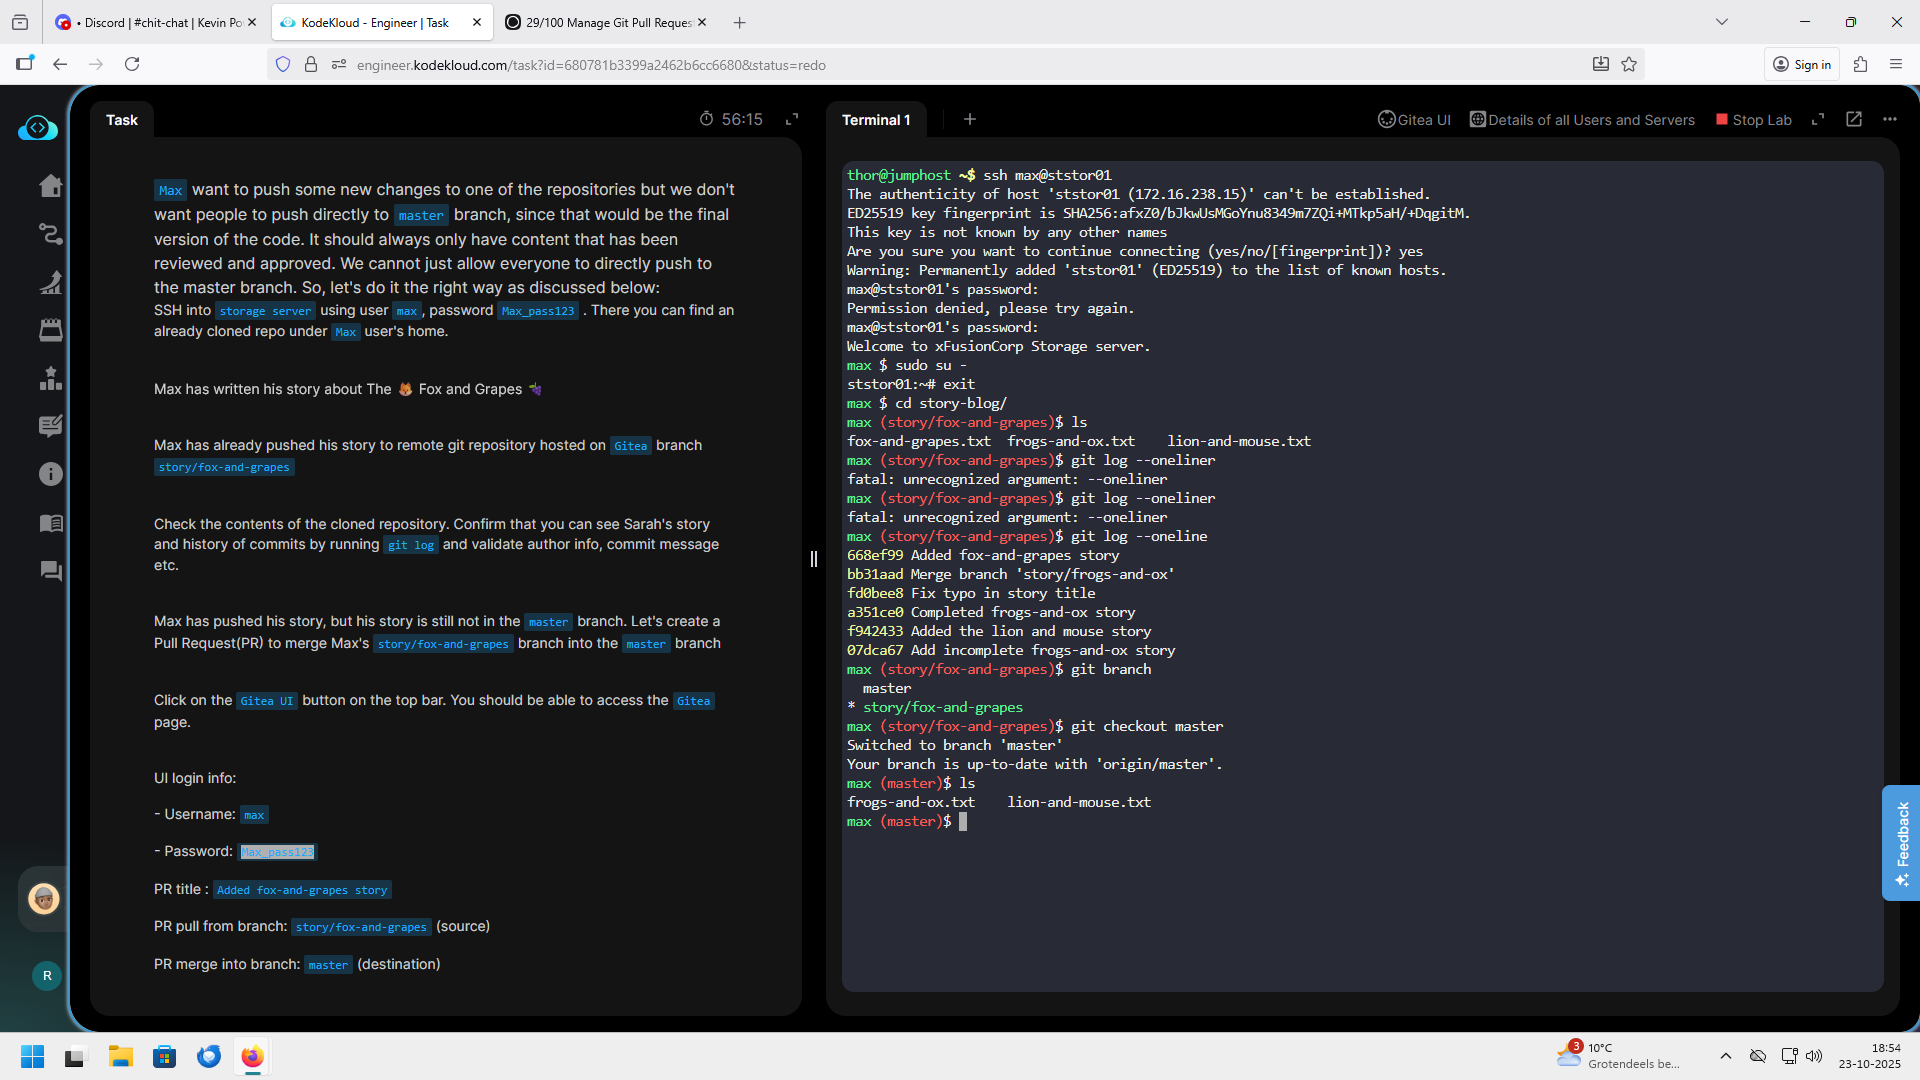
Task: Expand the terminal panel to fullscreen
Action: (1818, 120)
